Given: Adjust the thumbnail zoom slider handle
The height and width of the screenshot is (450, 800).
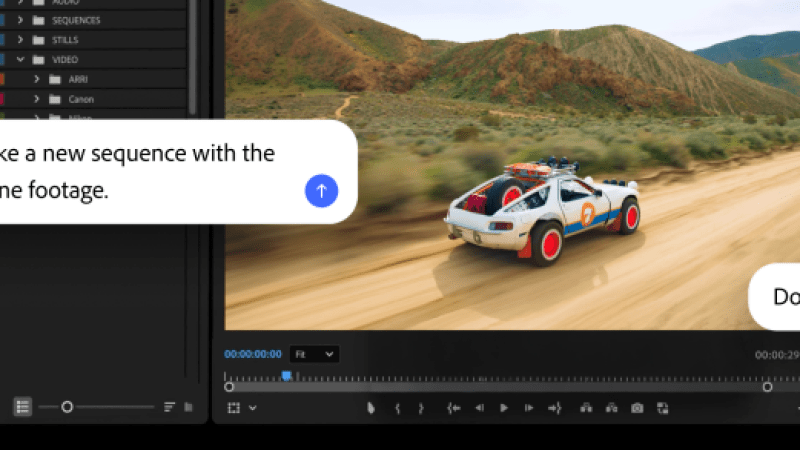Looking at the screenshot, I should (x=67, y=407).
